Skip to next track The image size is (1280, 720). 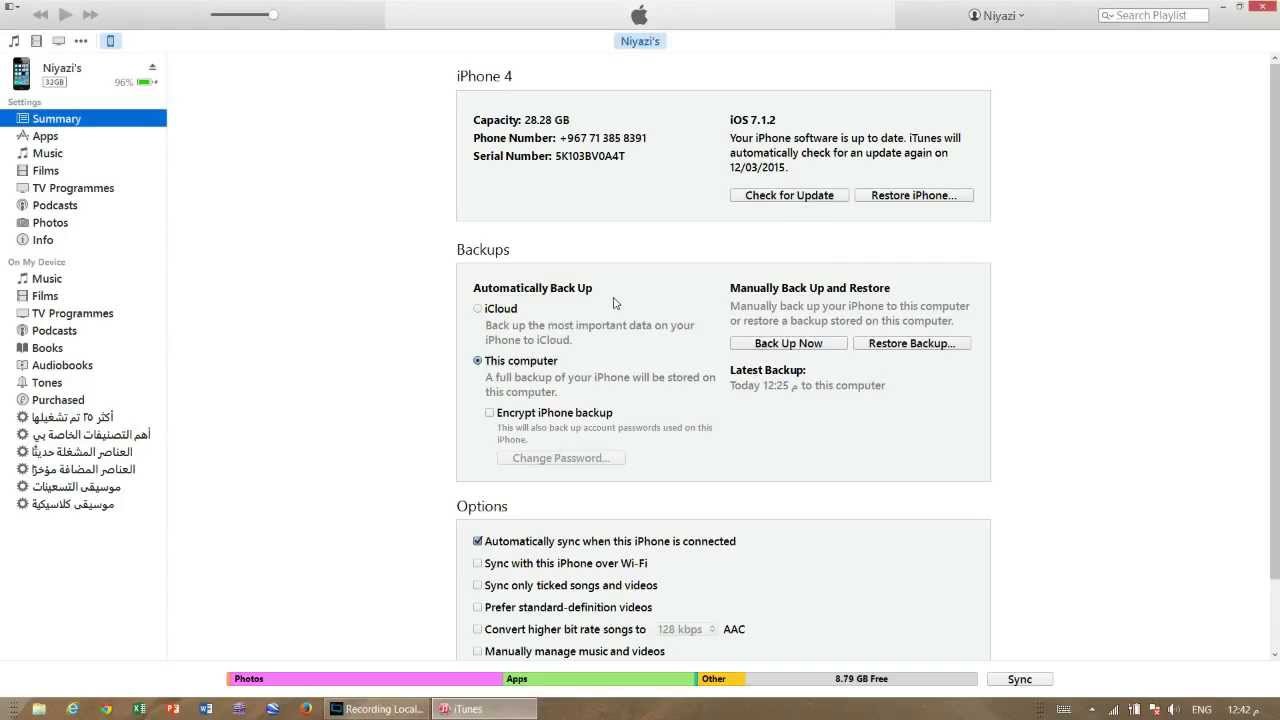tap(90, 14)
